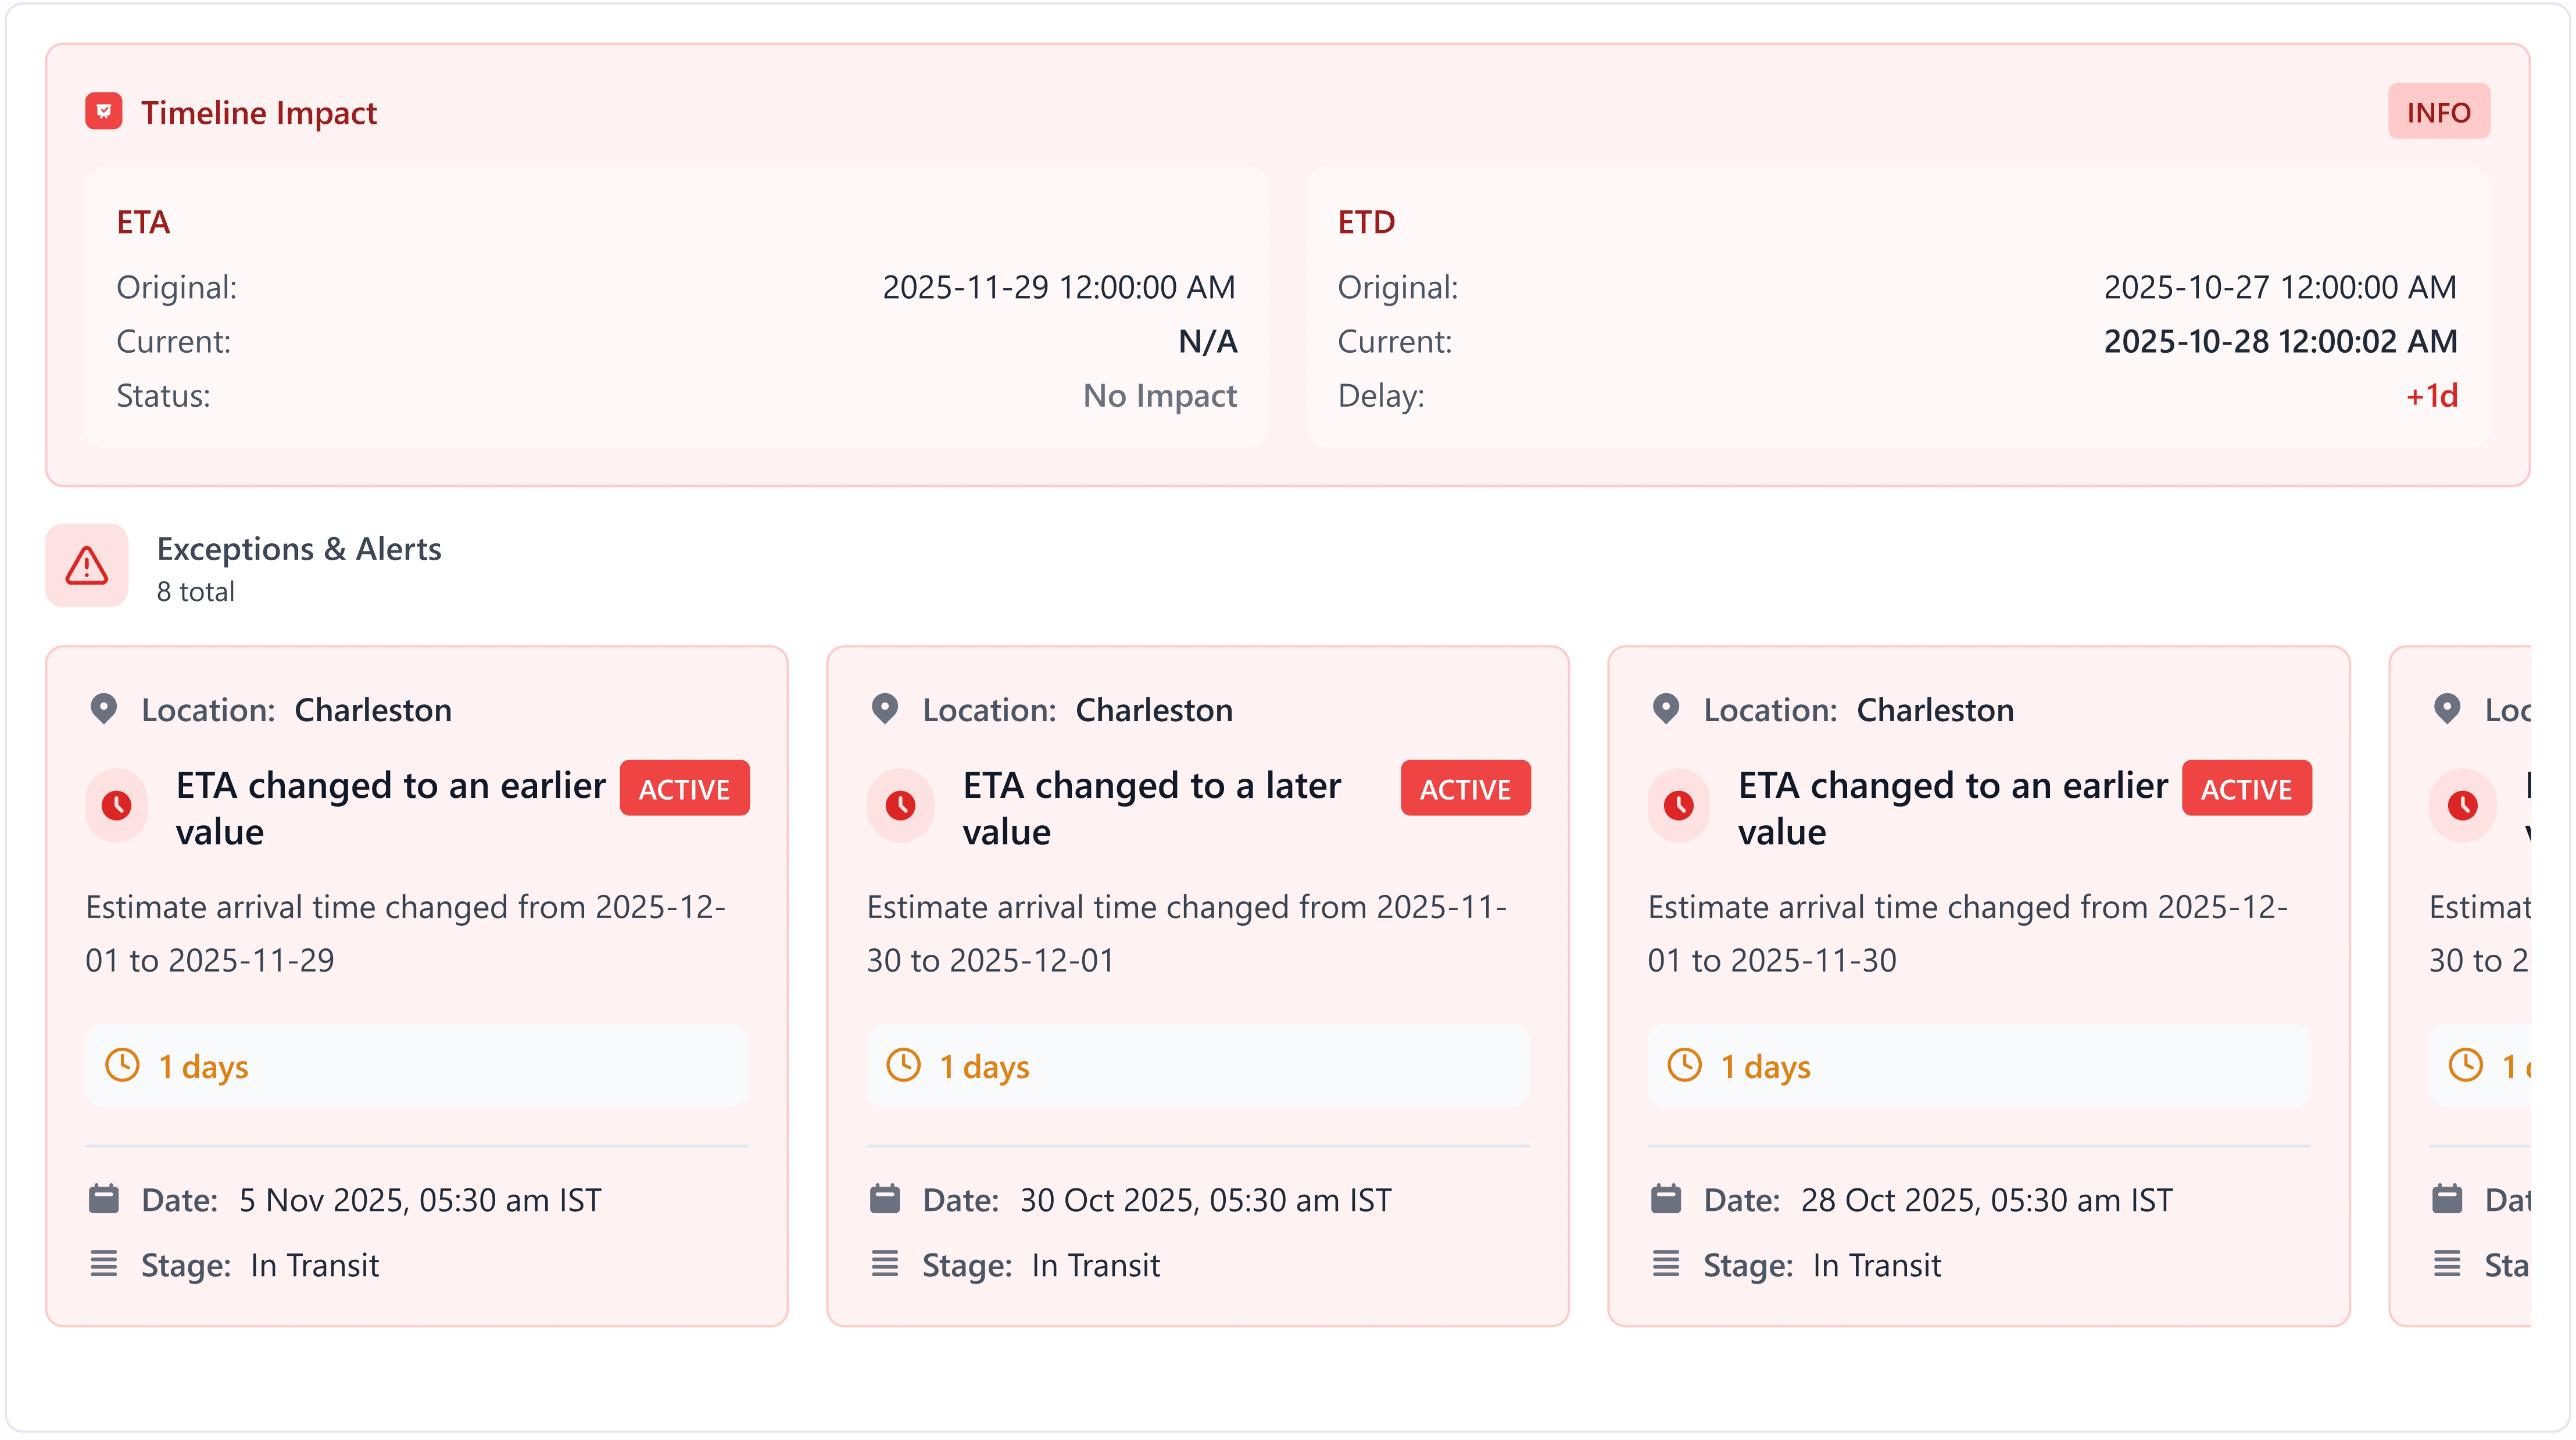Click '1 days' duration on the third card

[1765, 1067]
